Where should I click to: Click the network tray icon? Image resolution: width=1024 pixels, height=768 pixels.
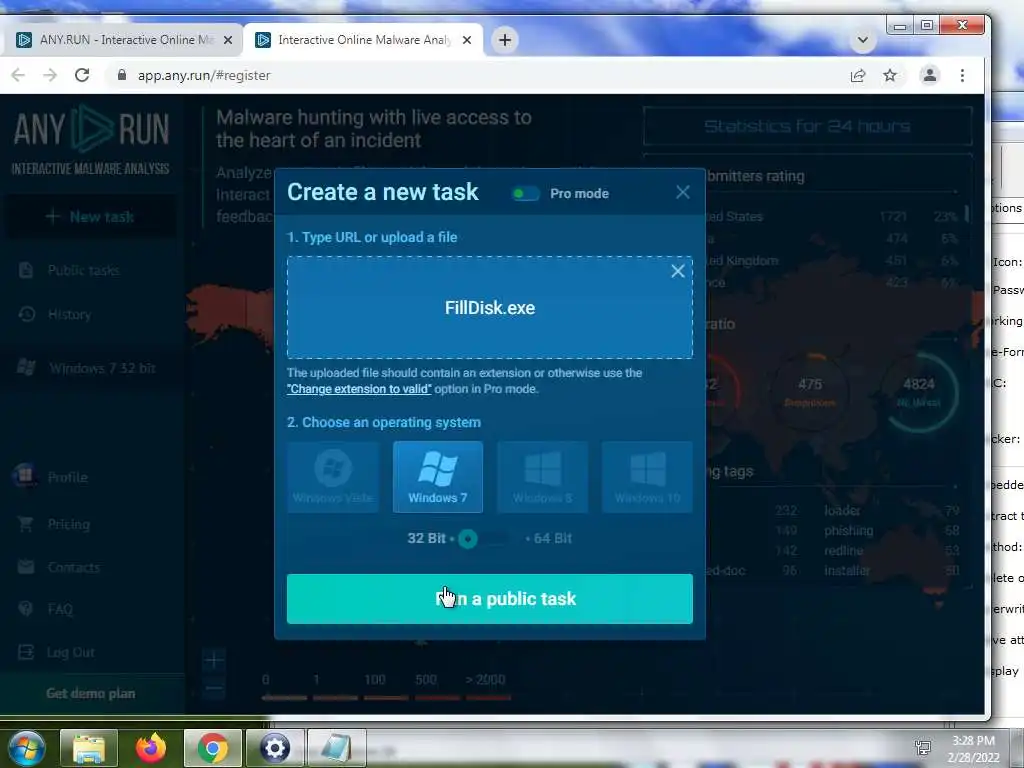922,748
